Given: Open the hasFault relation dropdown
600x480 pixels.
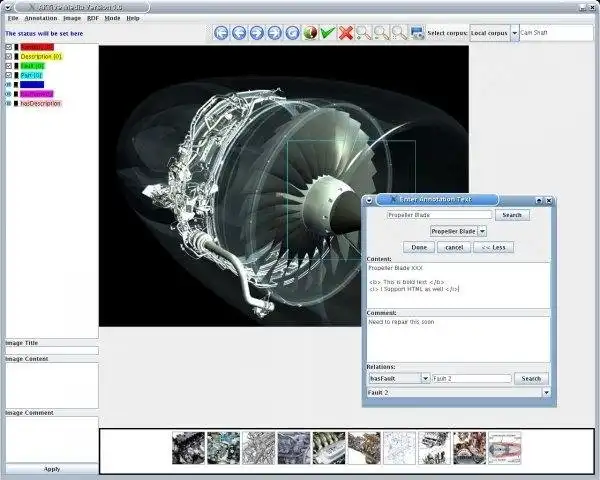Looking at the screenshot, I should pyautogui.click(x=425, y=379).
